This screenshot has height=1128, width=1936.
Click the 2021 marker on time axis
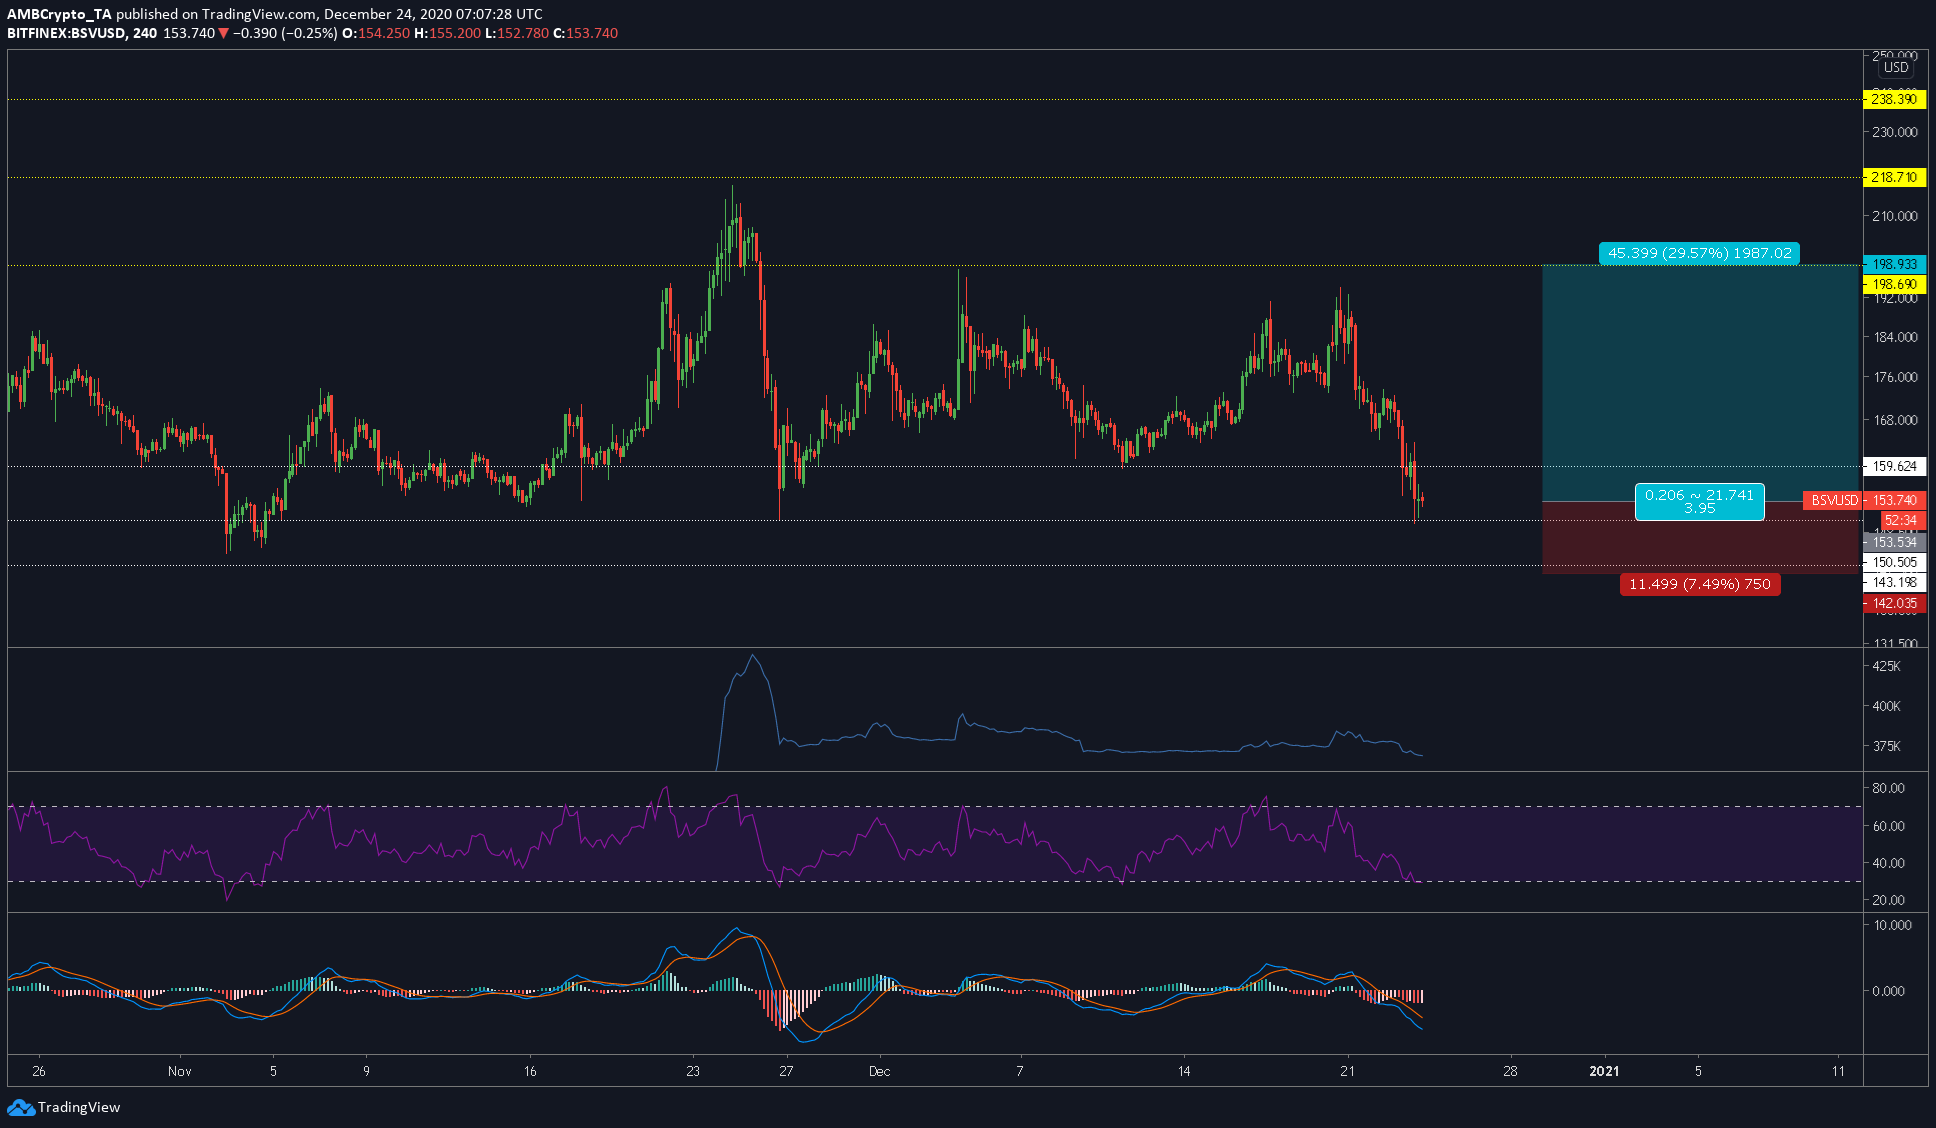[x=1604, y=1071]
